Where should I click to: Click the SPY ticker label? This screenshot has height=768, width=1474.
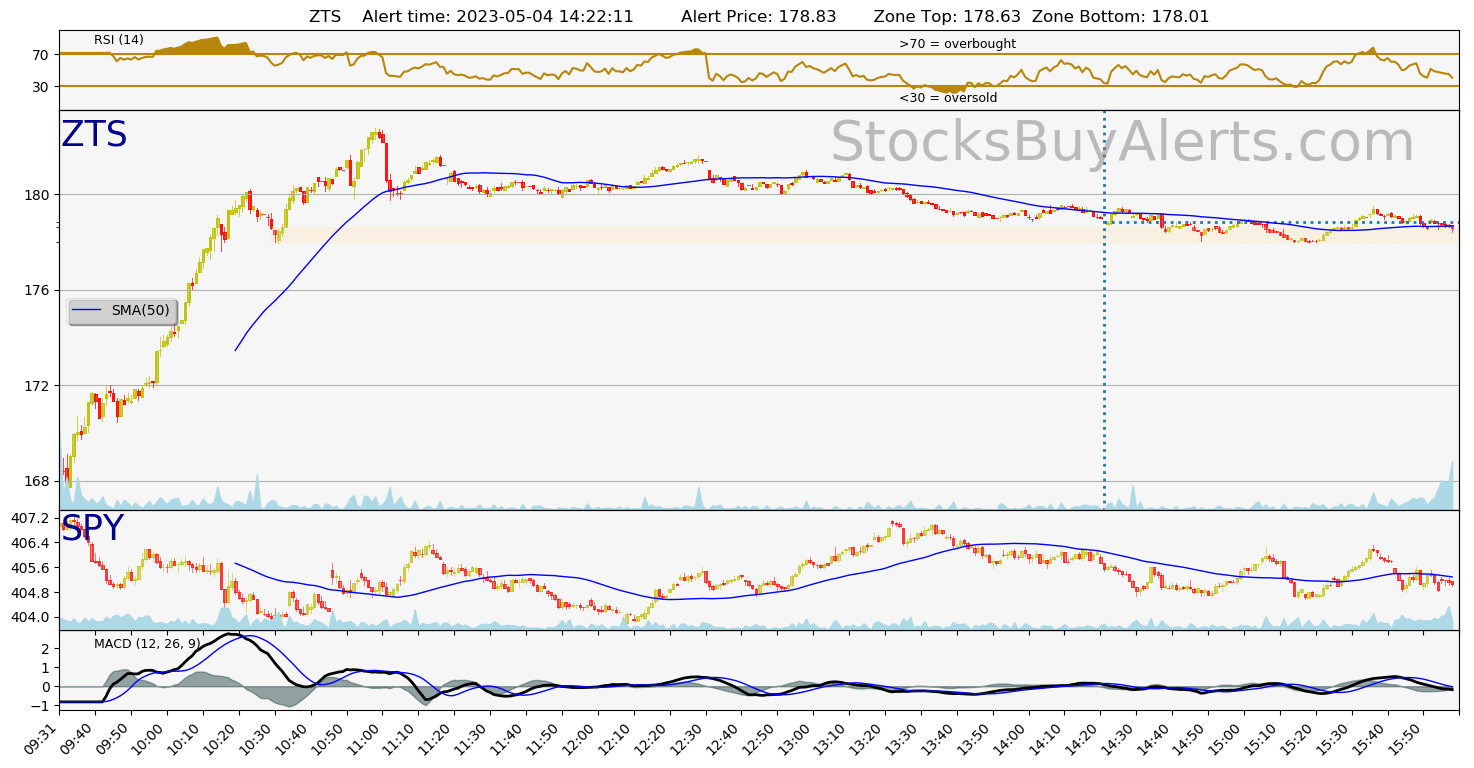pos(92,529)
